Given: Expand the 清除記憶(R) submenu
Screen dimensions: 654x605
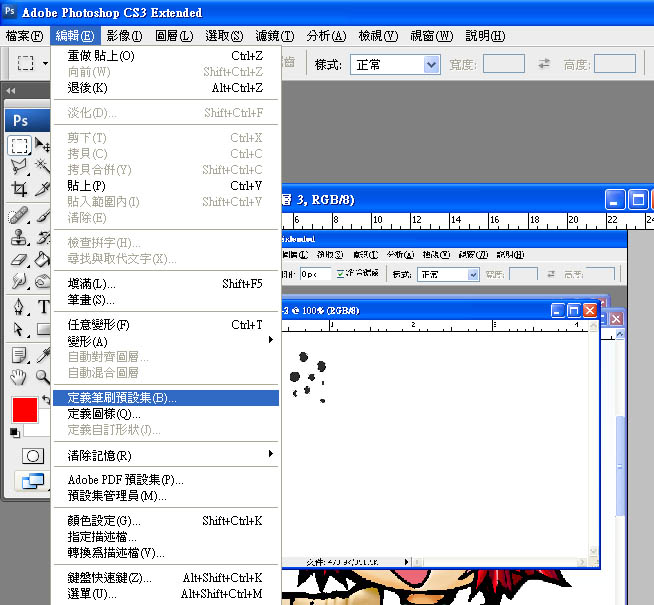Looking at the screenshot, I should click(x=166, y=455).
